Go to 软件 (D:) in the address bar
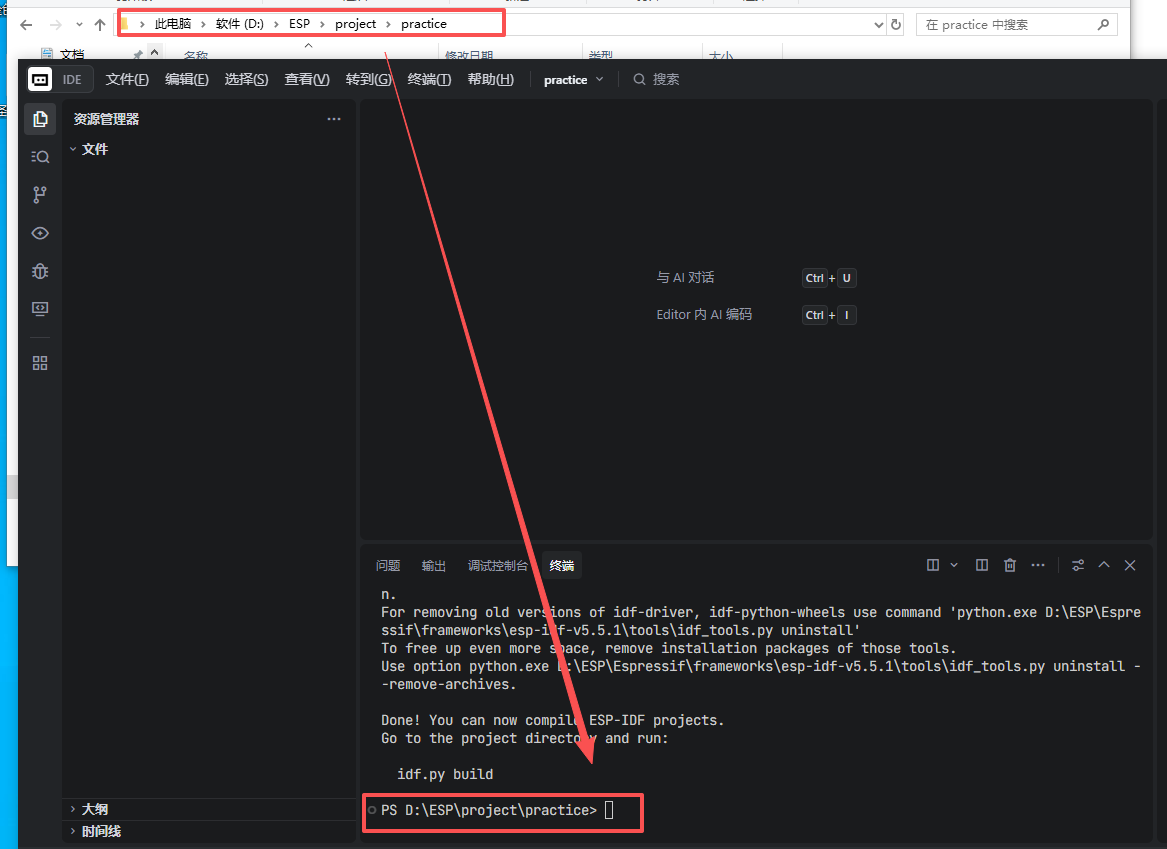The height and width of the screenshot is (849, 1167). point(240,24)
